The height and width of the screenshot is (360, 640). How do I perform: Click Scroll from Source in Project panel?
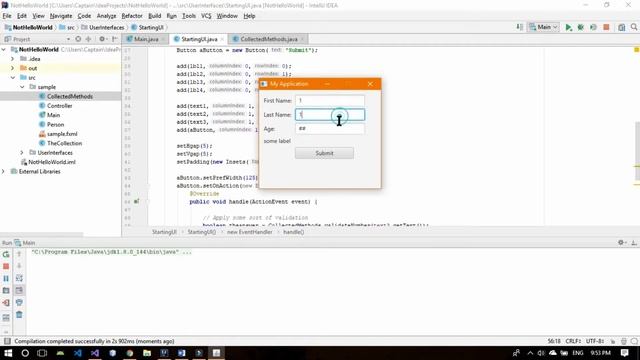pyautogui.click(x=78, y=39)
